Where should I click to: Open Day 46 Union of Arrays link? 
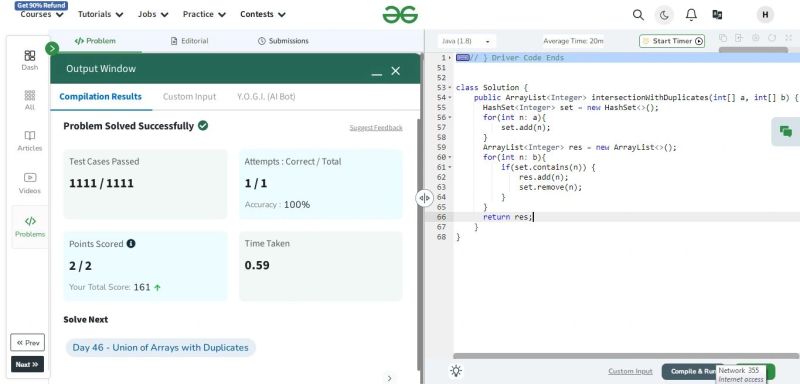tap(160, 348)
